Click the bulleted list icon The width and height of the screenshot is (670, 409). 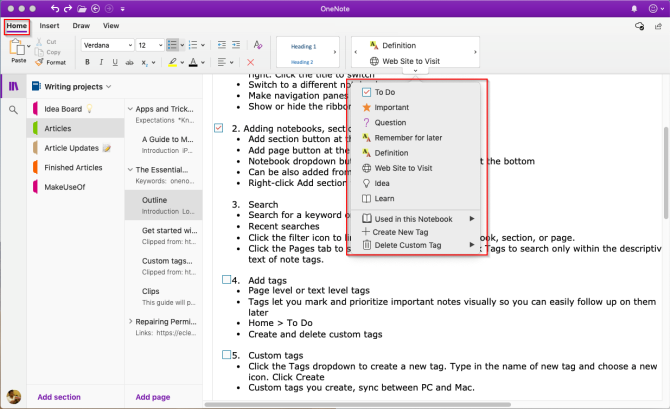[x=172, y=45]
